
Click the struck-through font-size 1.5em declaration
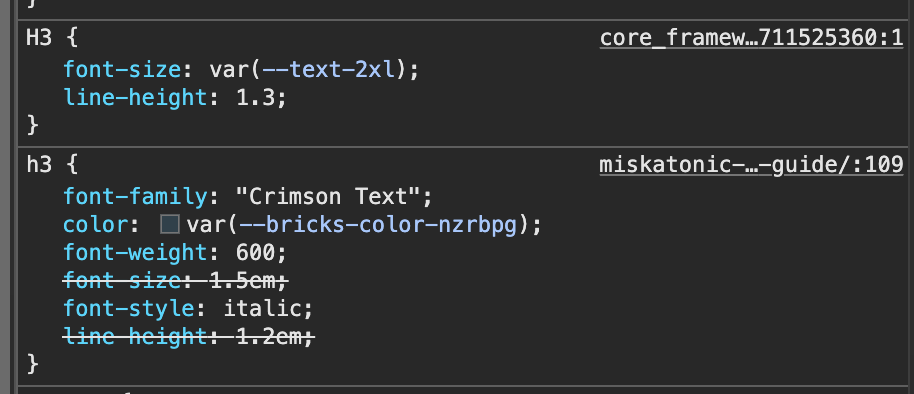[x=175, y=280]
